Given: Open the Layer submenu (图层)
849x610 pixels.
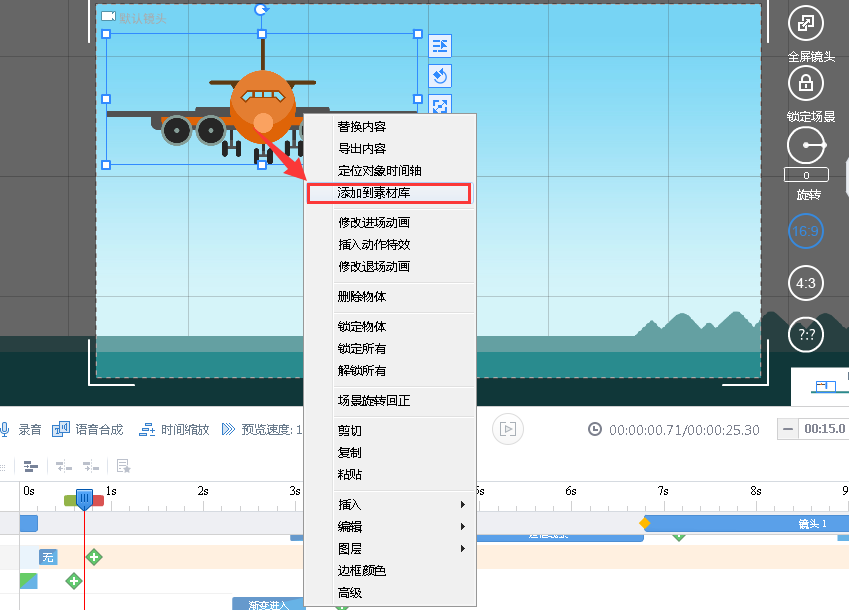Looking at the screenshot, I should [x=386, y=548].
